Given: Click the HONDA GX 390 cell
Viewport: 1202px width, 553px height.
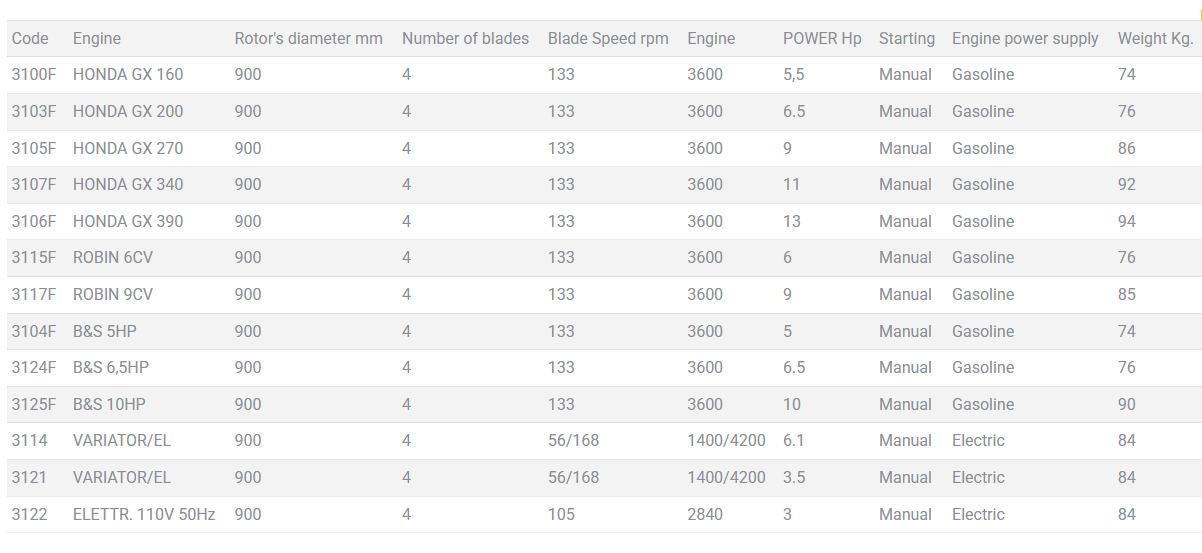Looking at the screenshot, I should (128, 222).
